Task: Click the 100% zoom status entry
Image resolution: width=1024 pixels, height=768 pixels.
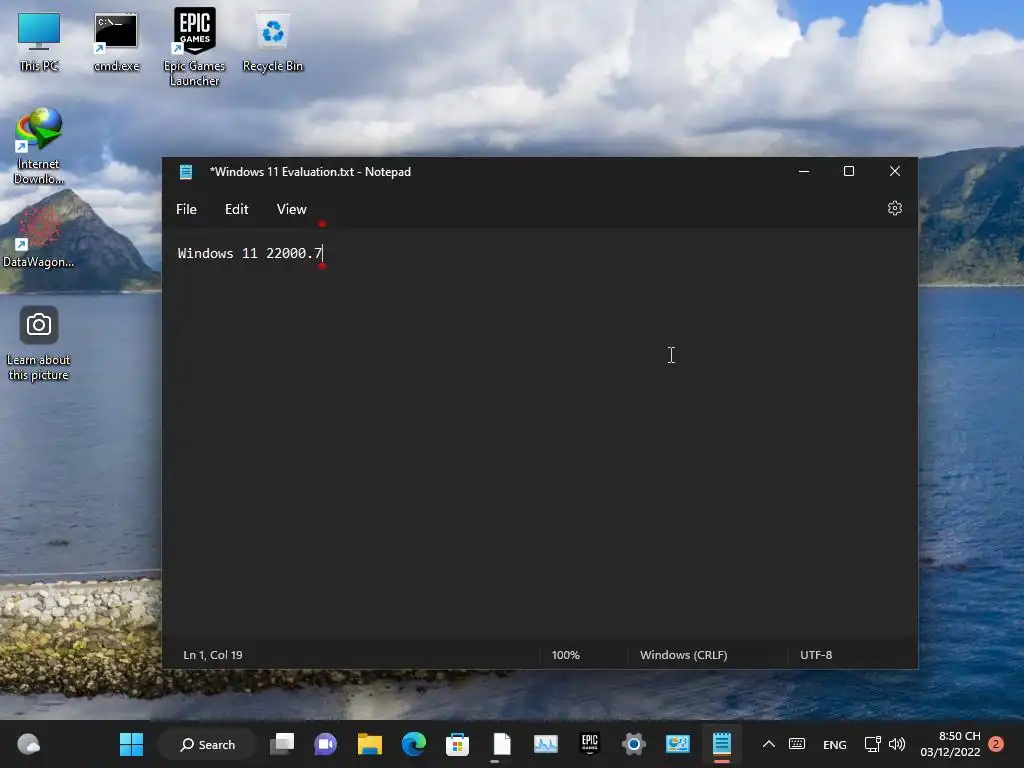Action: pyautogui.click(x=566, y=655)
